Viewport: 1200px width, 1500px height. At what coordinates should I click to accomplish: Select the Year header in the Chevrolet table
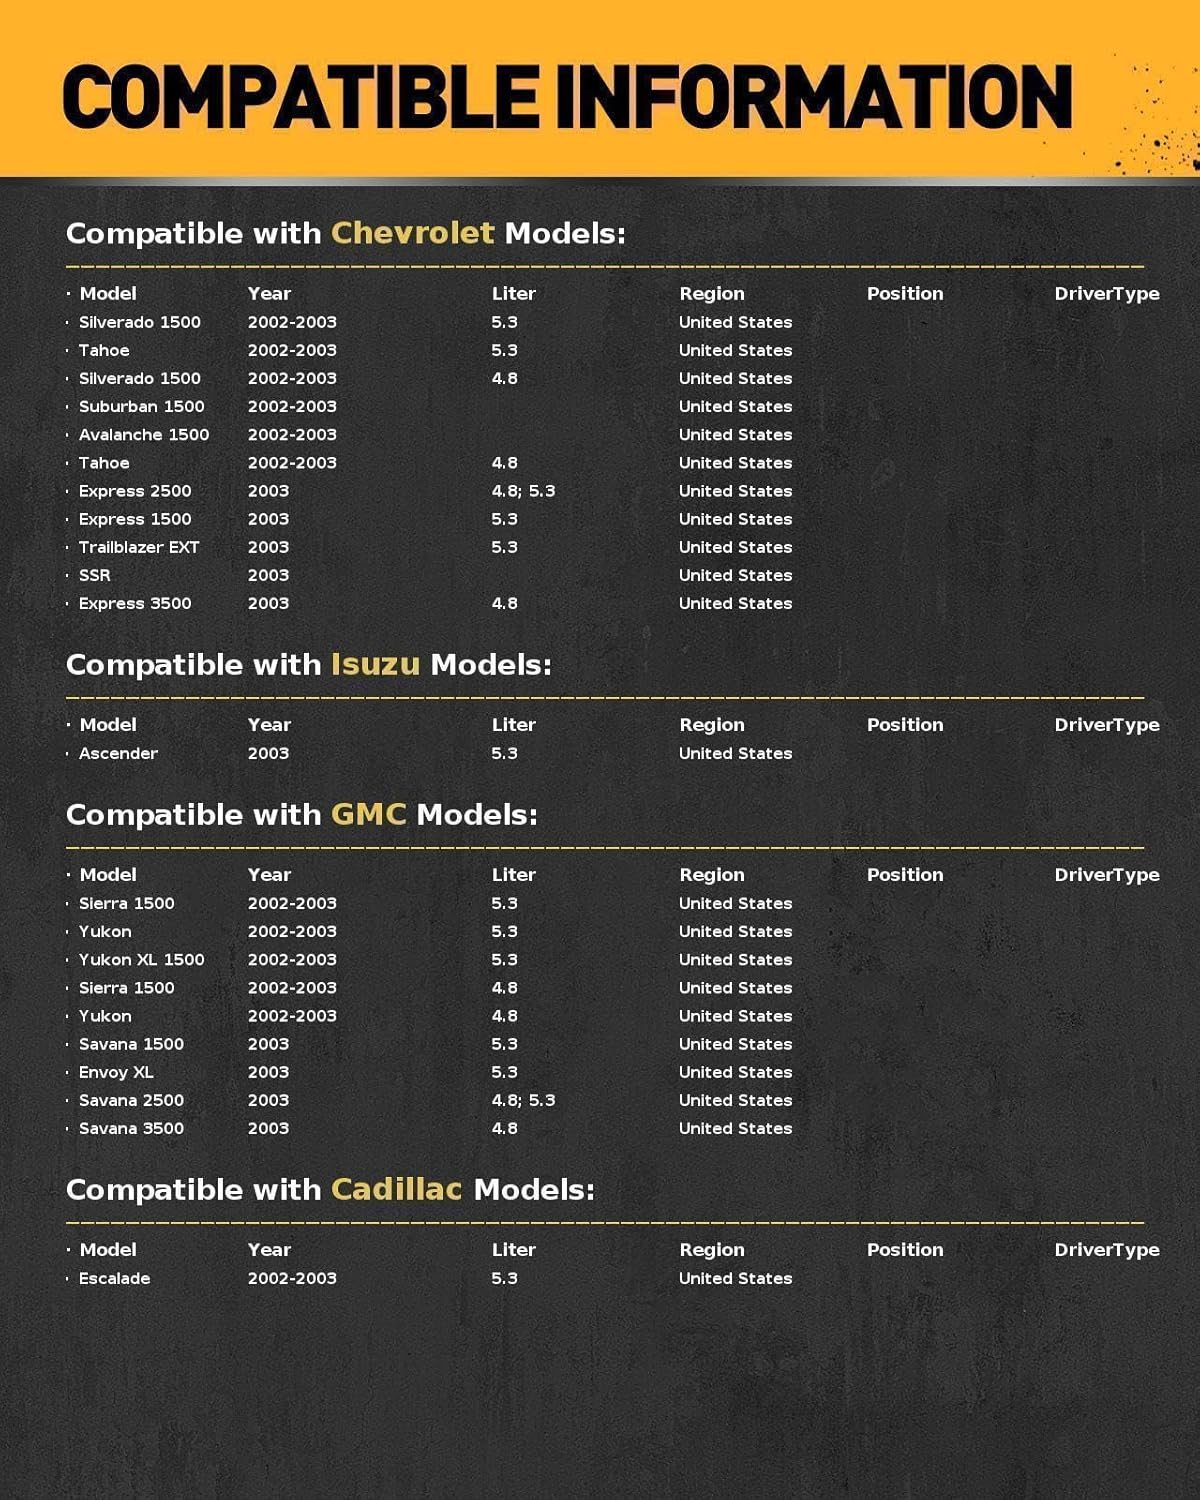click(269, 293)
